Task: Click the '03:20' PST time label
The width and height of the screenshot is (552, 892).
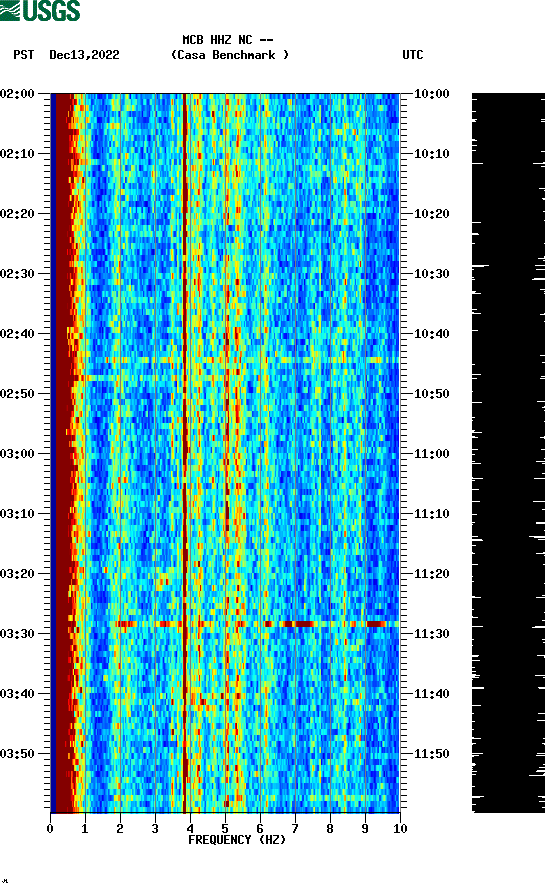Action: 17,574
